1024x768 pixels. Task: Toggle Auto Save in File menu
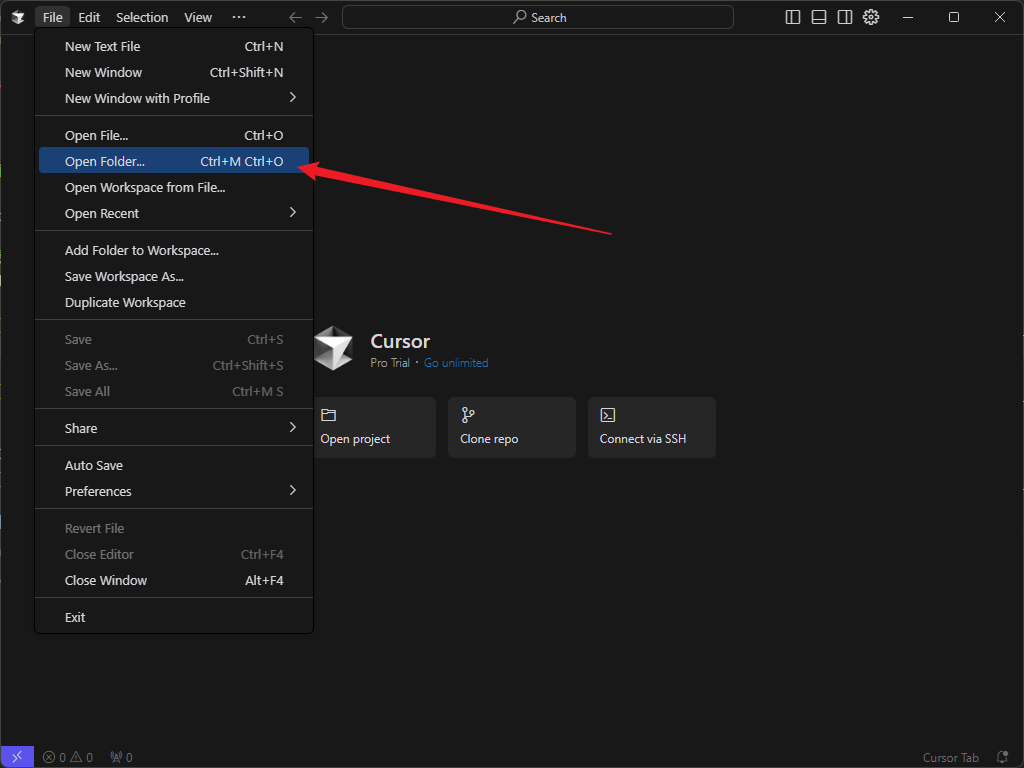pyautogui.click(x=174, y=465)
